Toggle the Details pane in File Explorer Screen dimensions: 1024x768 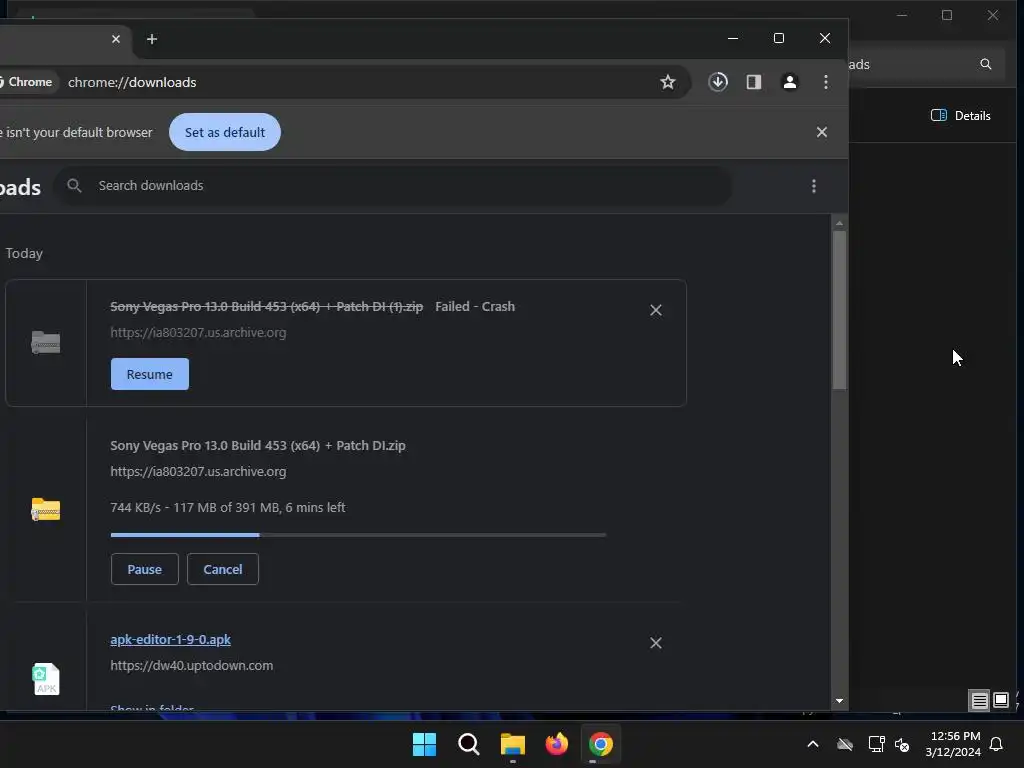[961, 116]
